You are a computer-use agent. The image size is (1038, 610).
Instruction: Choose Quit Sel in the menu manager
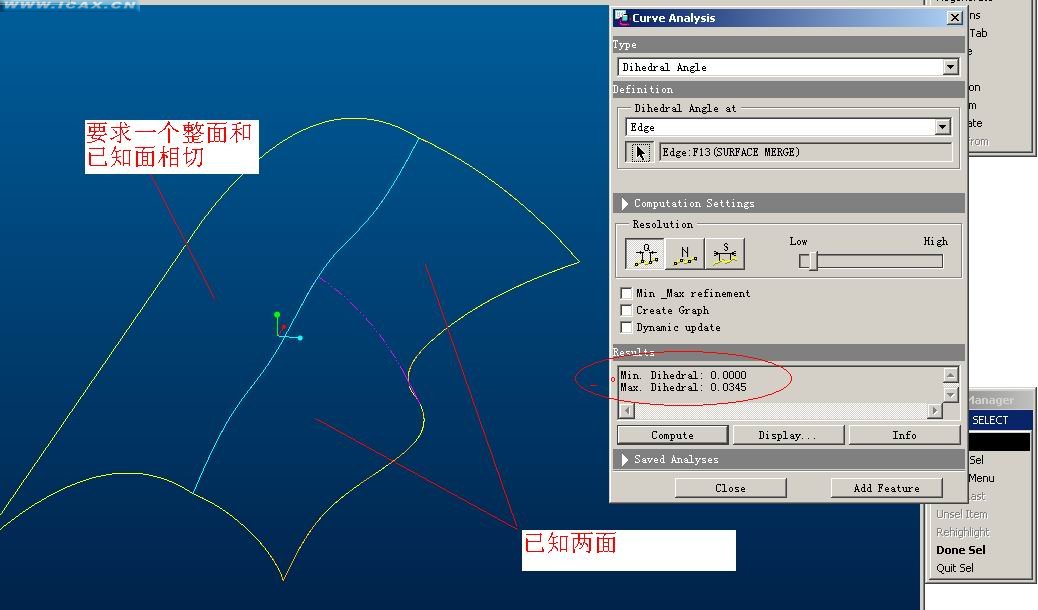pos(955,568)
